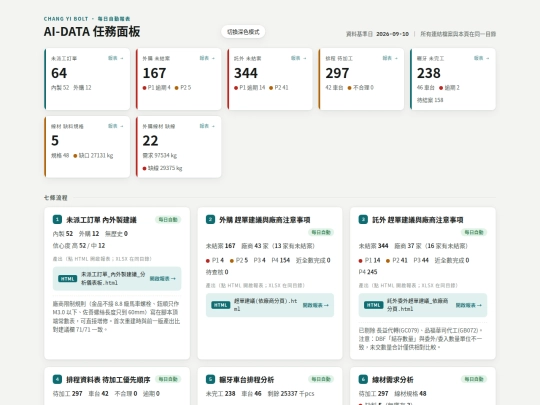Select the 22 figure on 外購線材 card
Screen dimensions: 540x405
(x=150, y=141)
